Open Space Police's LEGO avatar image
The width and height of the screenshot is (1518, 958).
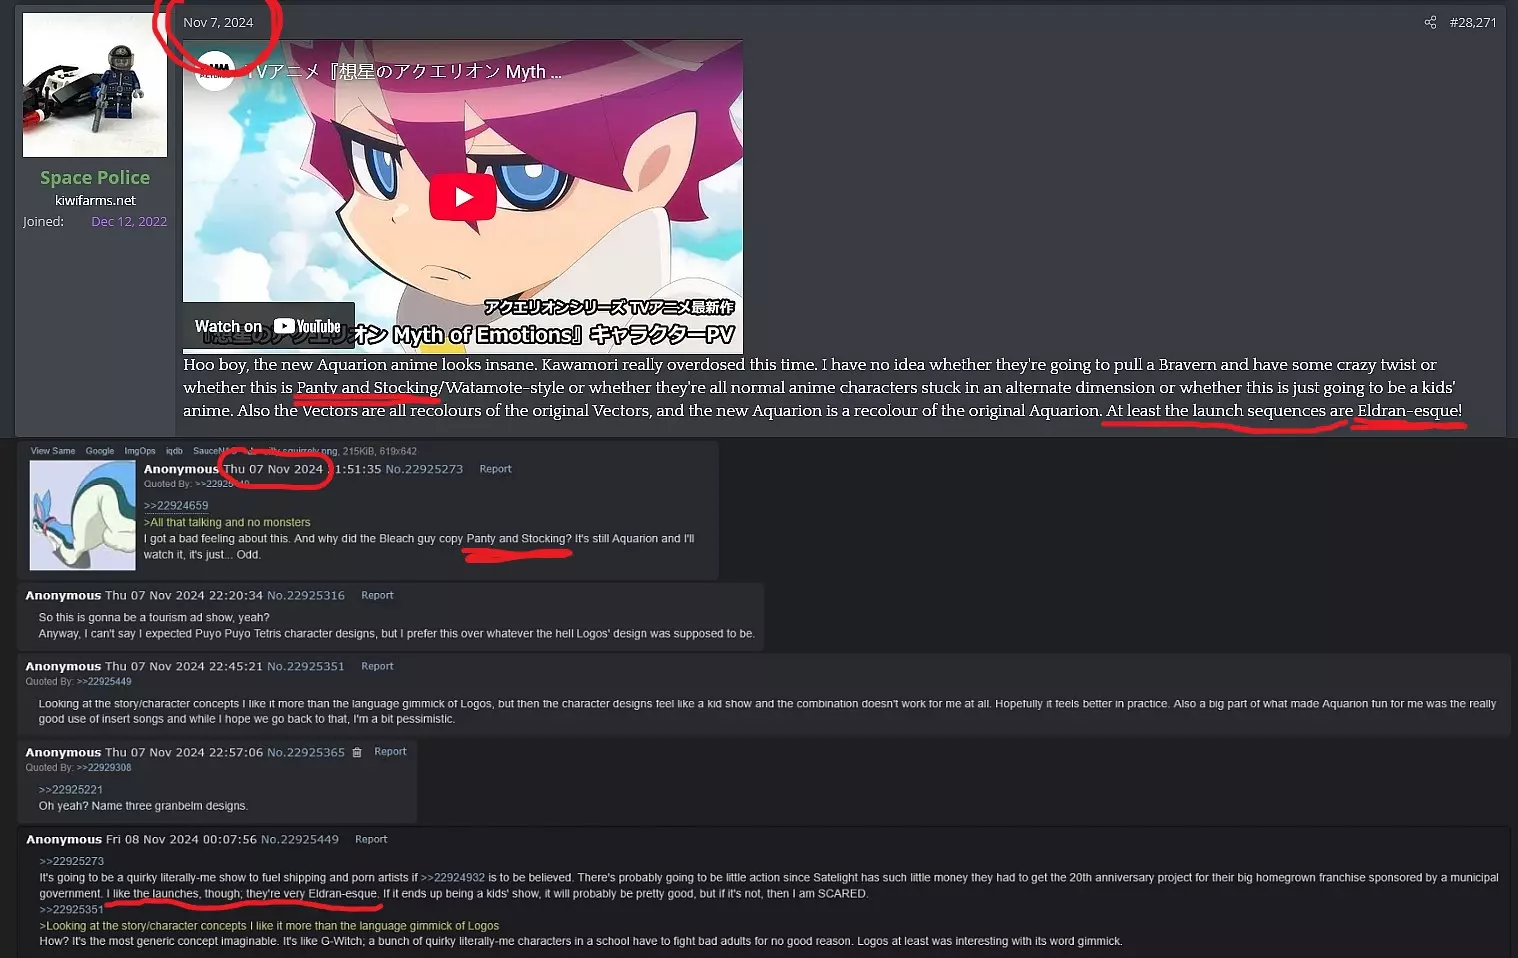click(x=95, y=85)
